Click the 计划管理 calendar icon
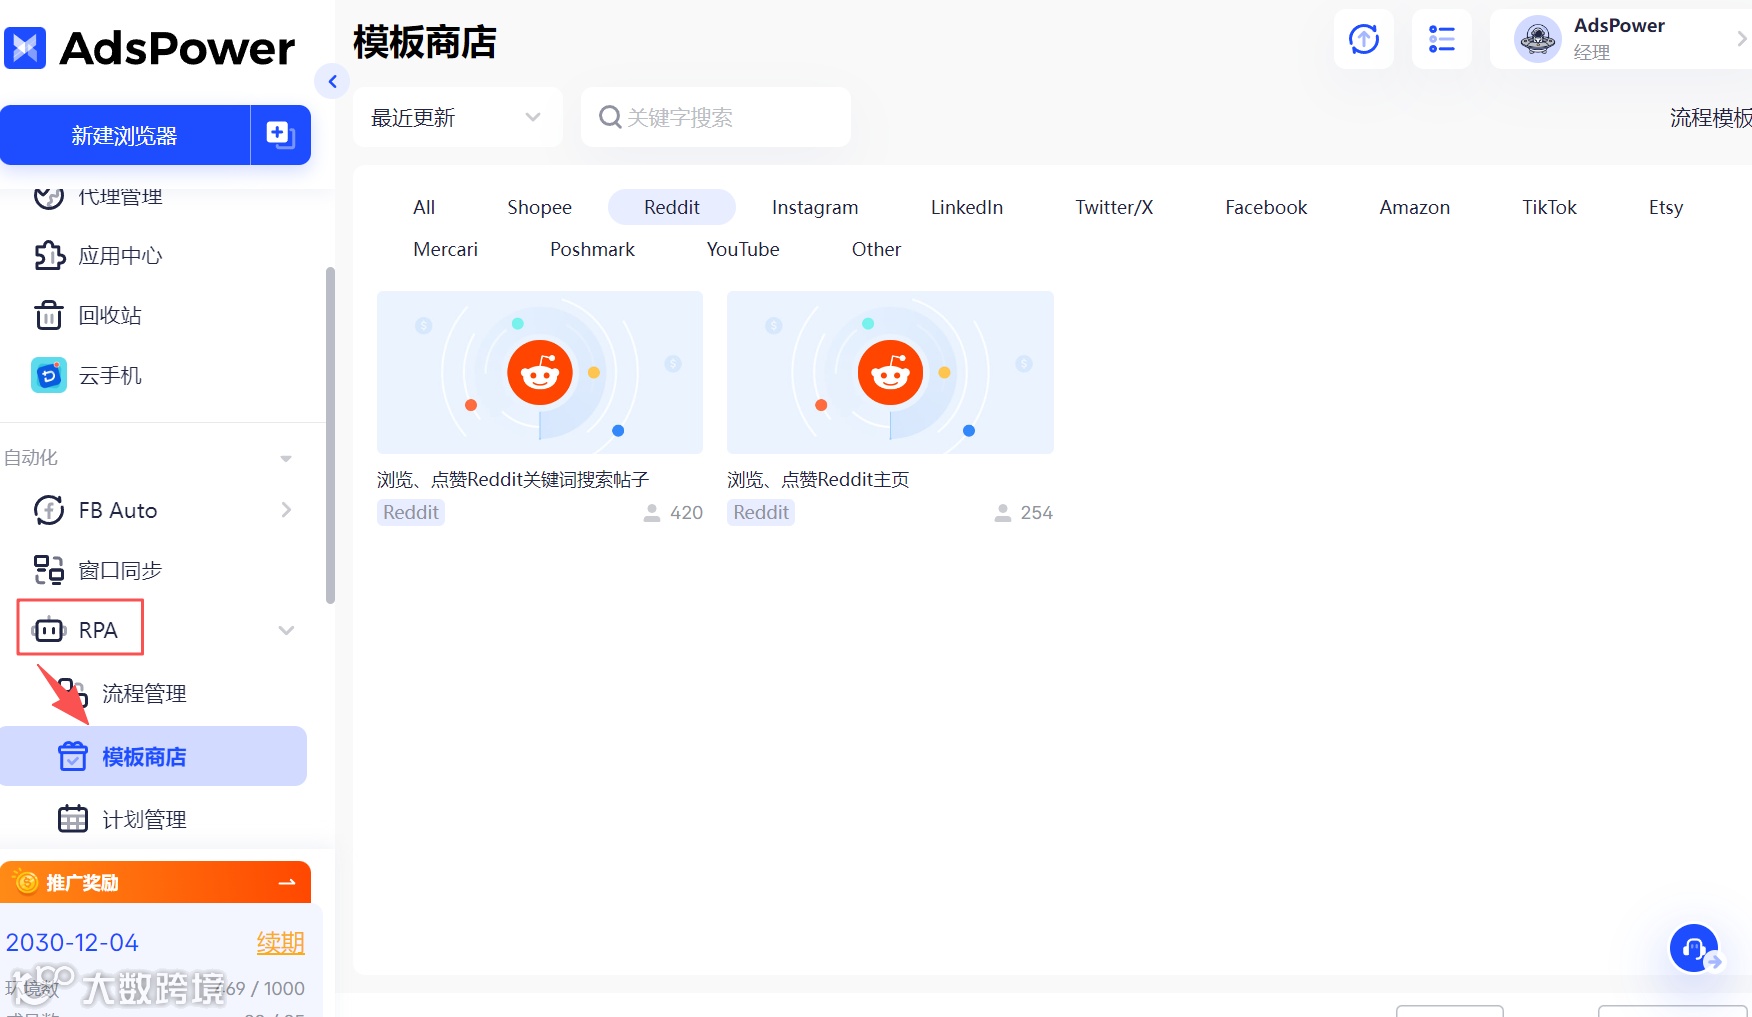The image size is (1752, 1017). pyautogui.click(x=73, y=819)
